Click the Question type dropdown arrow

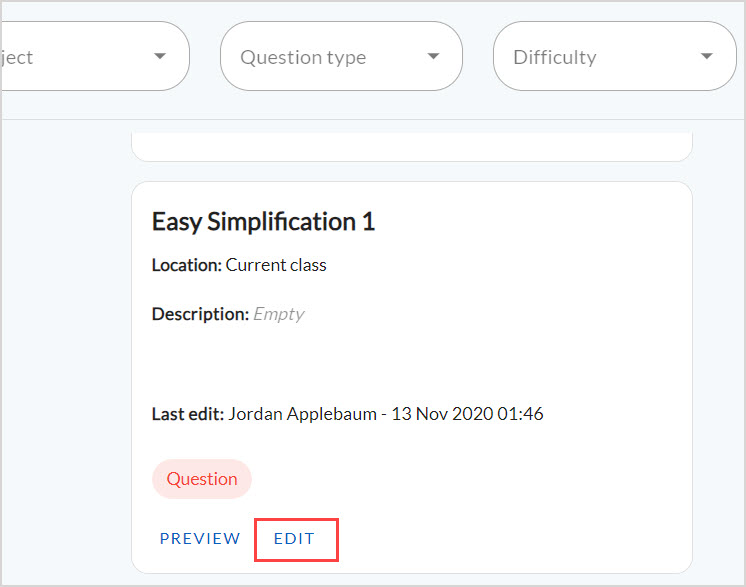click(x=433, y=57)
